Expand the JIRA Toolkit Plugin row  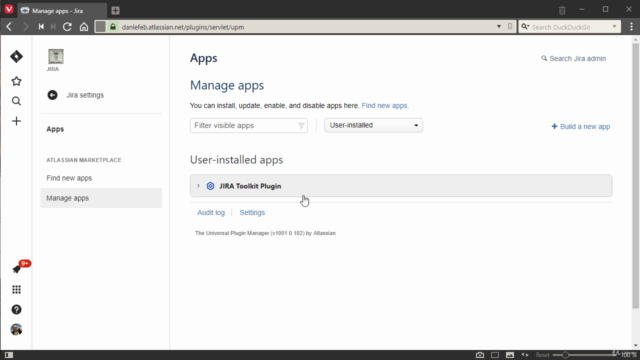tap(198, 186)
